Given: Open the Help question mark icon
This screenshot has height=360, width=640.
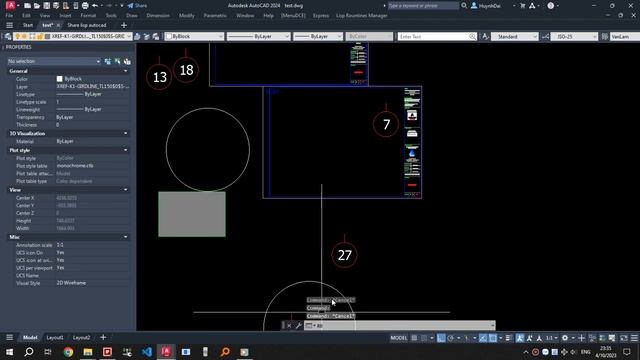Looking at the screenshot, I should coord(551,6).
